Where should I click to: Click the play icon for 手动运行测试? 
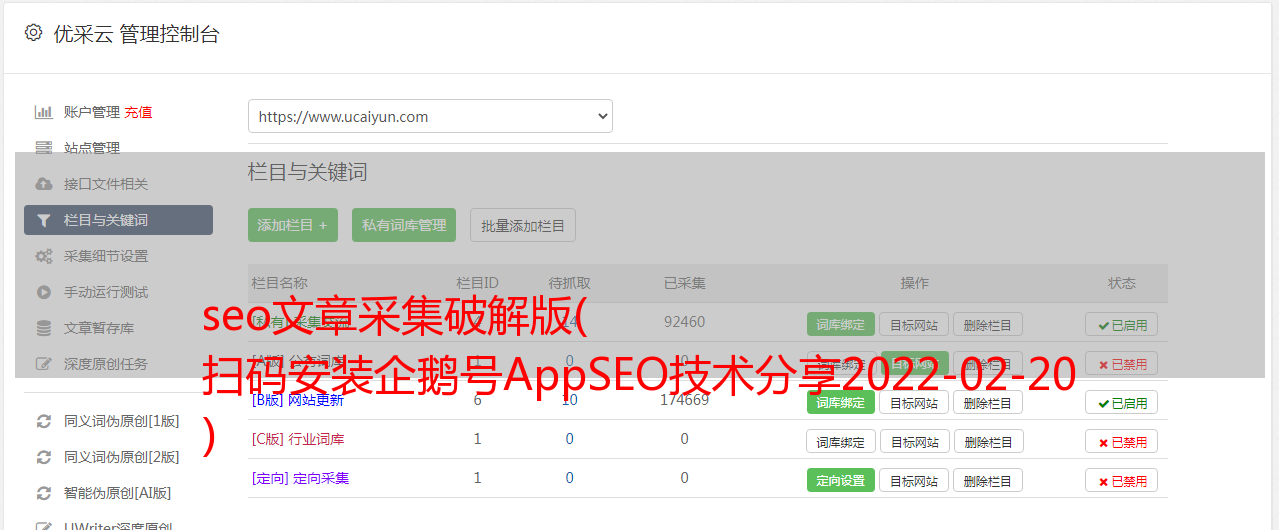point(44,292)
